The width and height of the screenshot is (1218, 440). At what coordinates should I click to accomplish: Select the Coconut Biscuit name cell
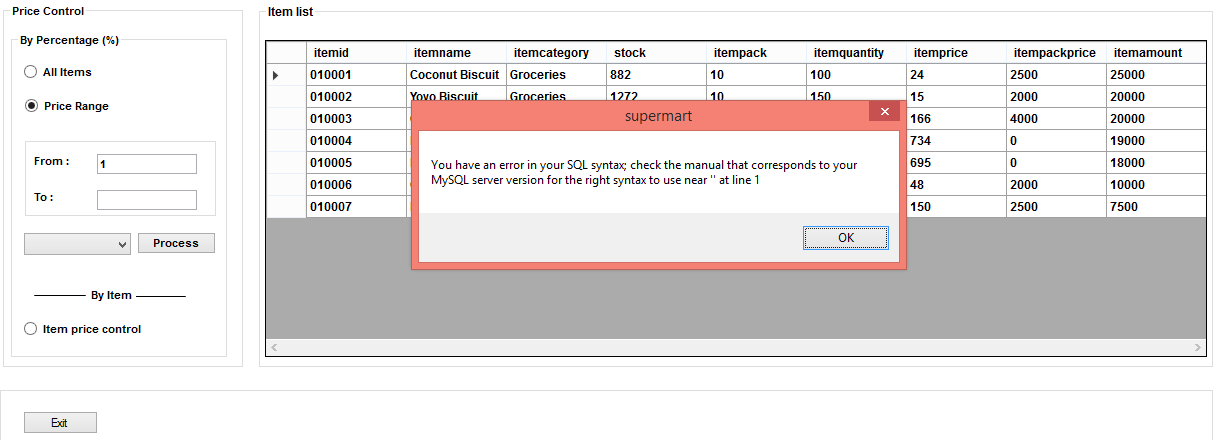(x=455, y=75)
